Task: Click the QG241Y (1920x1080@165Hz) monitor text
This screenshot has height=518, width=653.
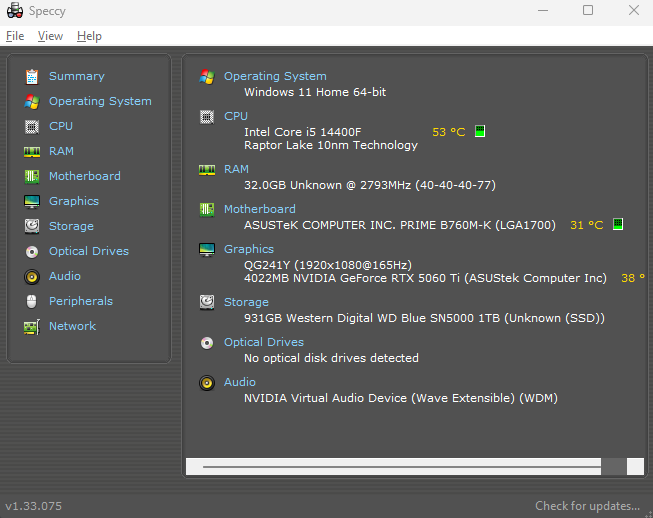Action: pyautogui.click(x=328, y=265)
